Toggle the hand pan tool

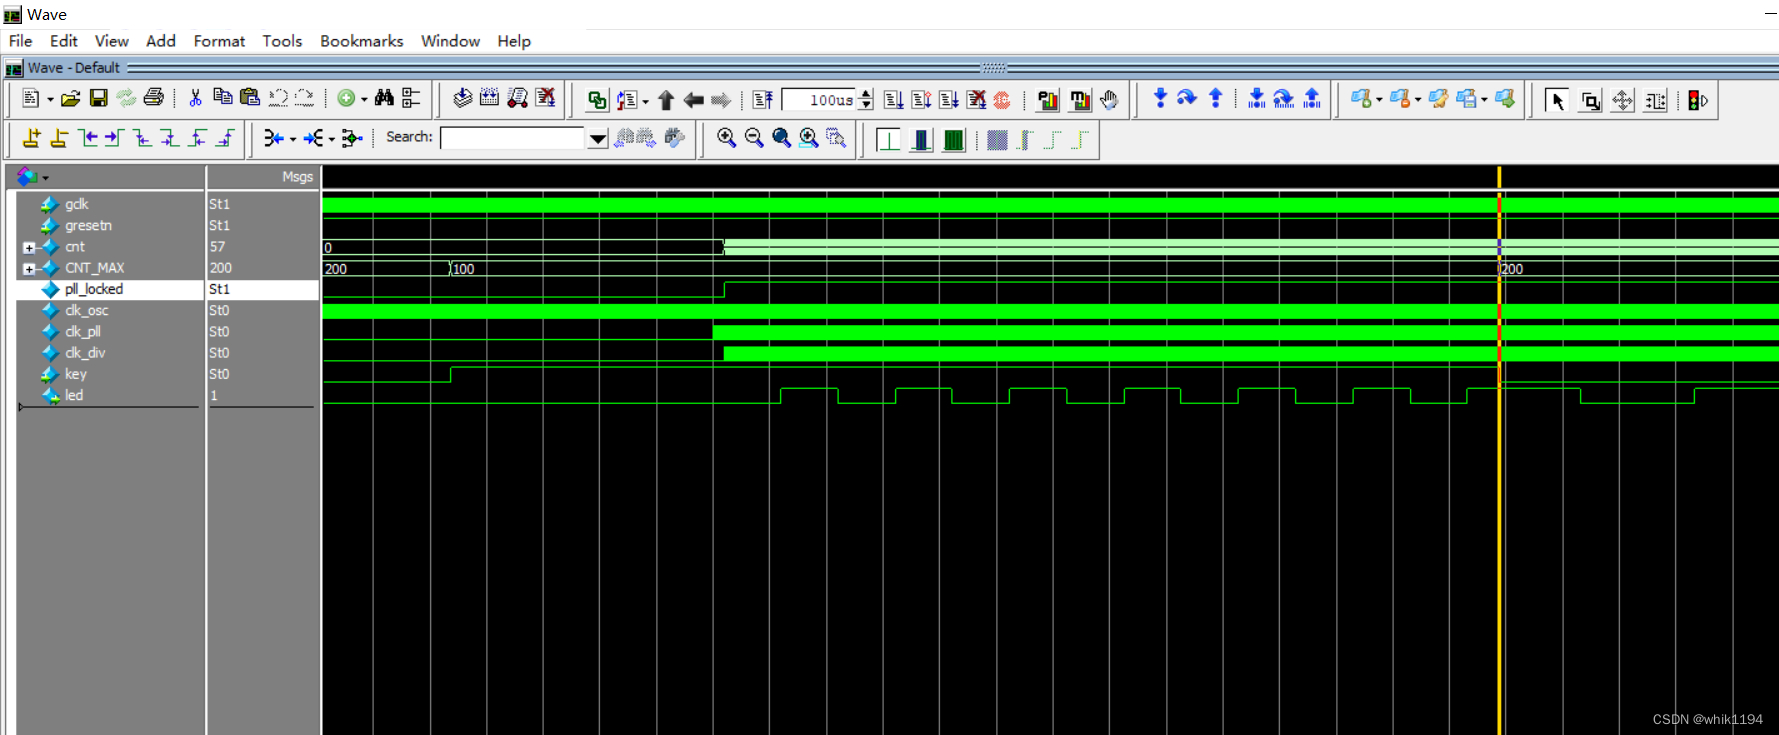(x=1109, y=100)
